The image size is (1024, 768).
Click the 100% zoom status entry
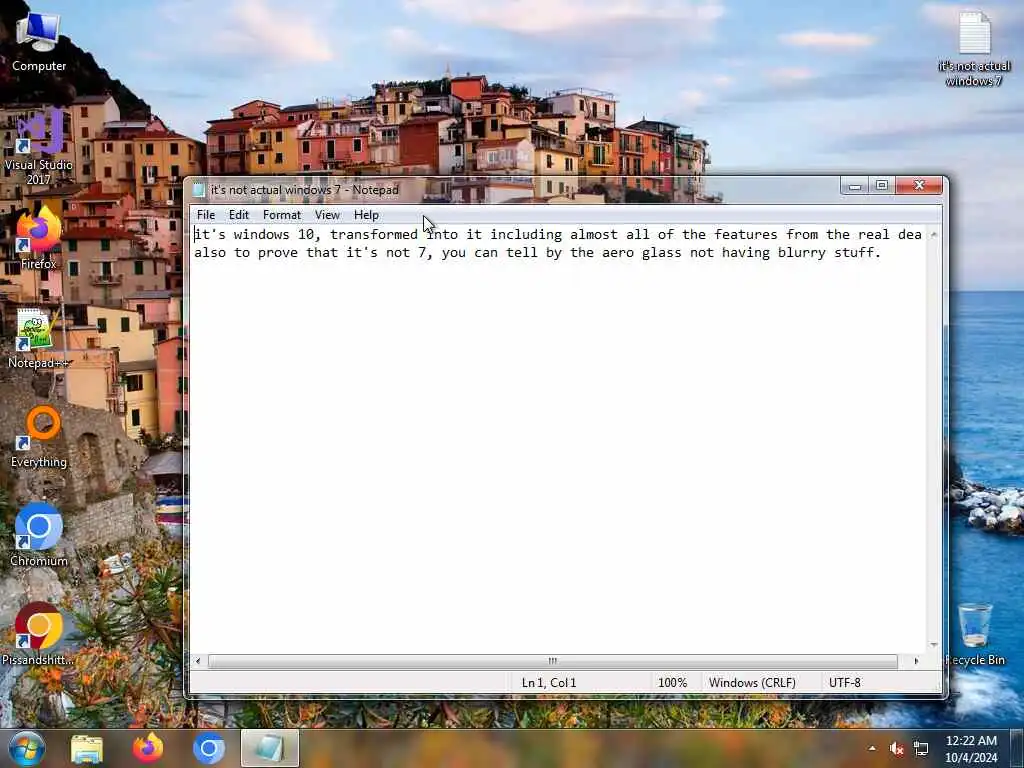[x=672, y=683]
